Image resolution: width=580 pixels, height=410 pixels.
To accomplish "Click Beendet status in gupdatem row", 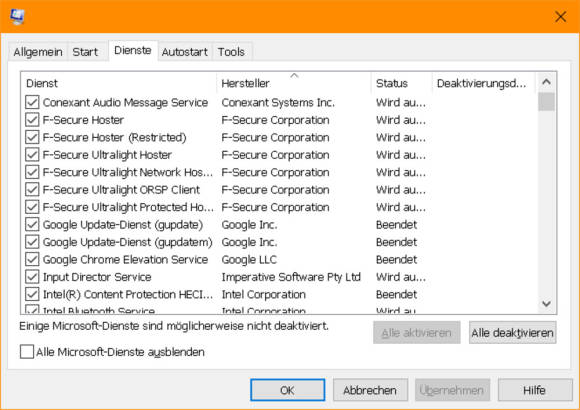I will pyautogui.click(x=396, y=242).
